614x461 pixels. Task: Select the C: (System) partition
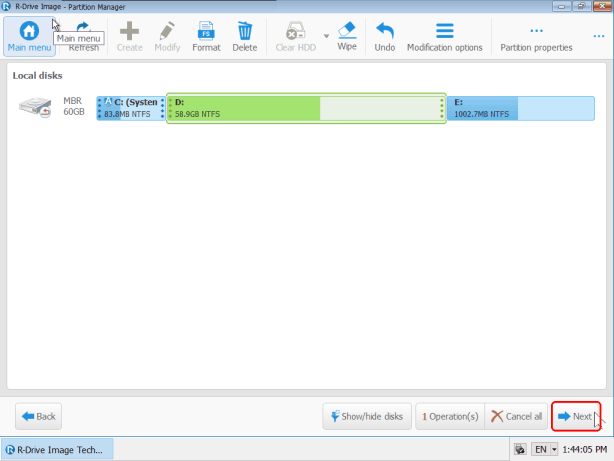click(131, 108)
